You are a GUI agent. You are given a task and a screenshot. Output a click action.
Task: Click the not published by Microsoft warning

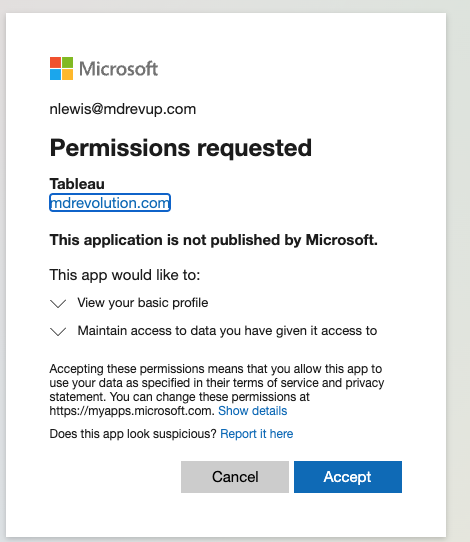click(x=214, y=240)
